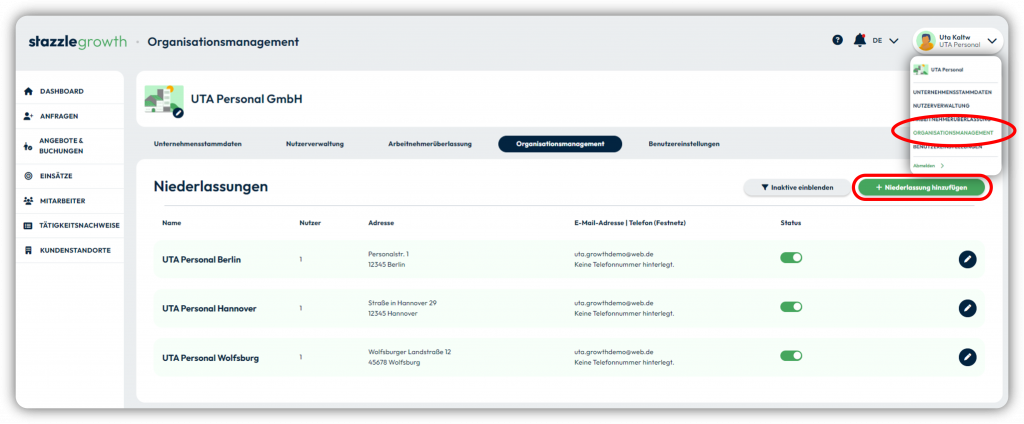
Task: Click the UTA Personal Berlin name
Action: pos(201,259)
